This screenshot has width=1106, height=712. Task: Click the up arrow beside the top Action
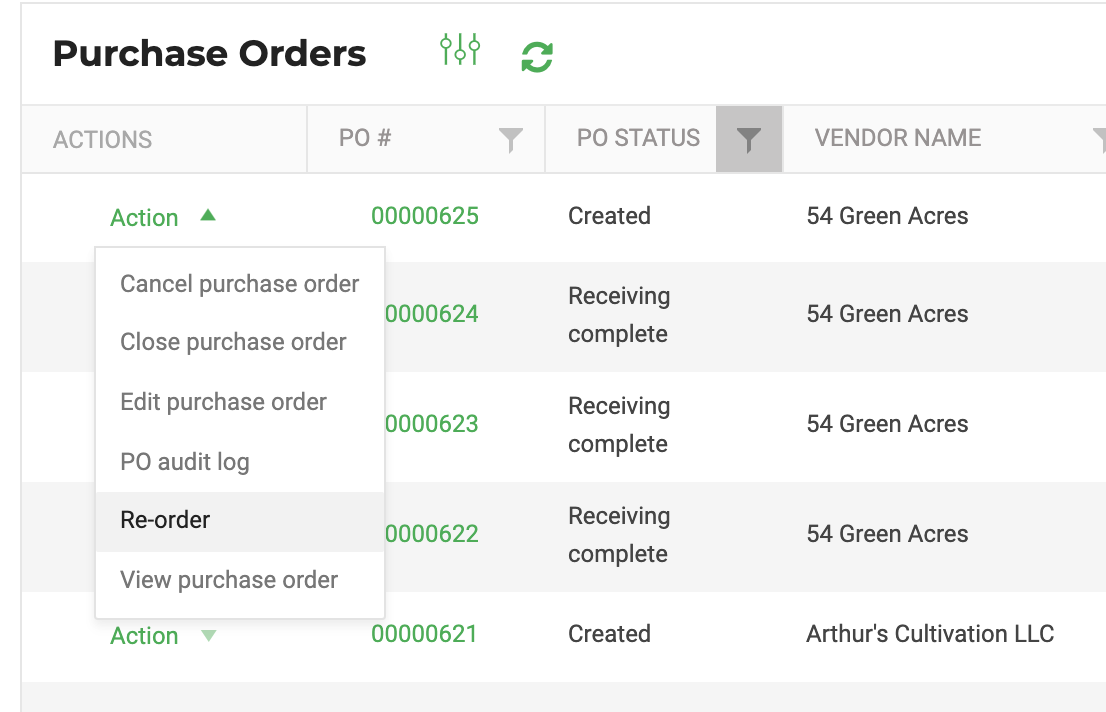(207, 215)
